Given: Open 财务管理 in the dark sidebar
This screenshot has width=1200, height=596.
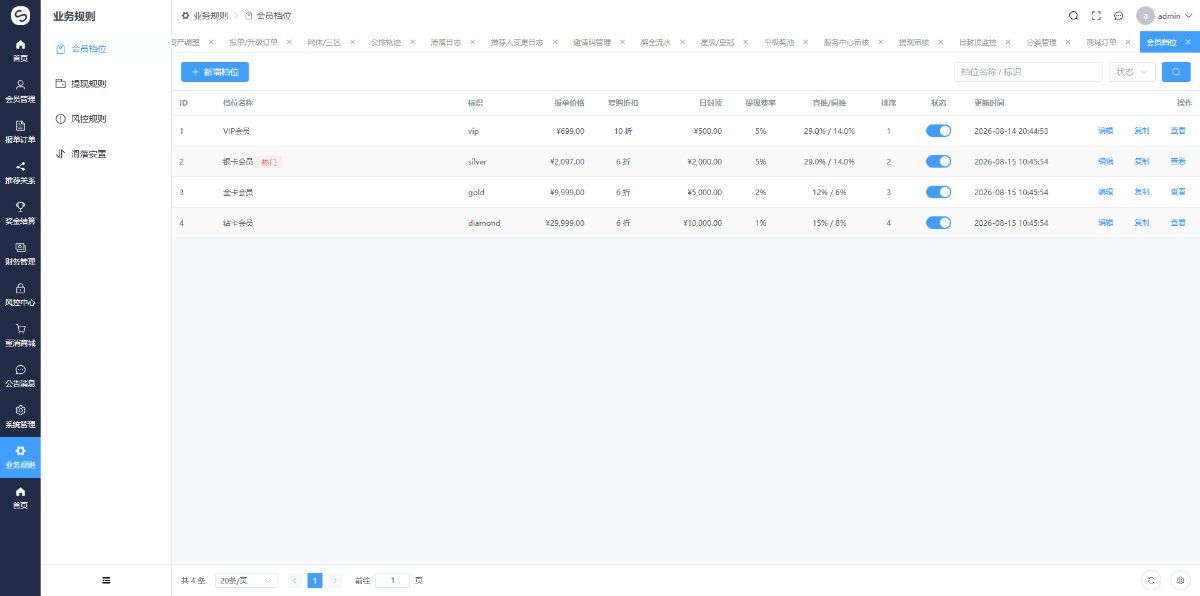Looking at the screenshot, I should (x=20, y=254).
